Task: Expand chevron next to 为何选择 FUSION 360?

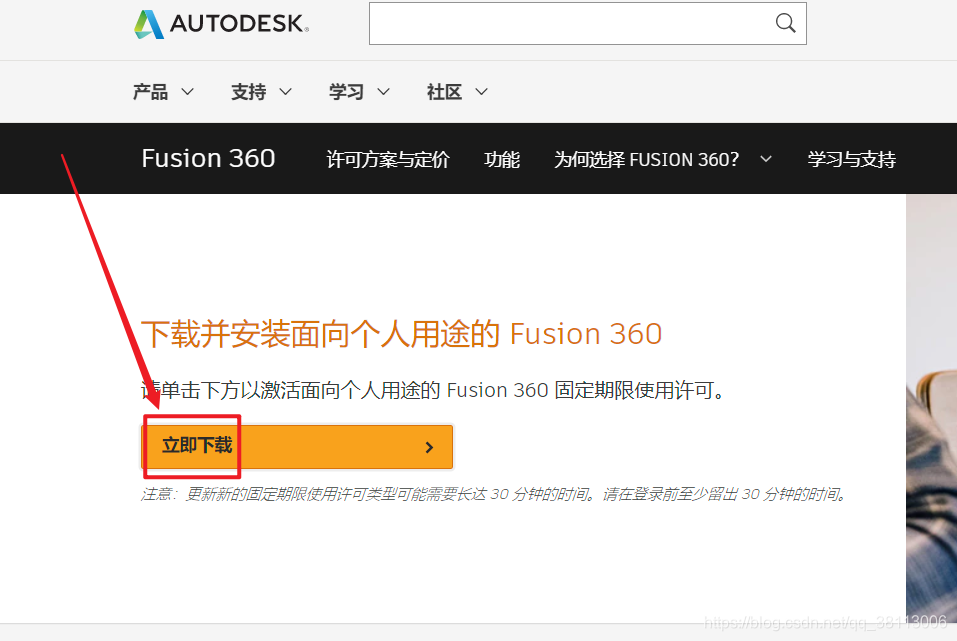Action: click(766, 159)
